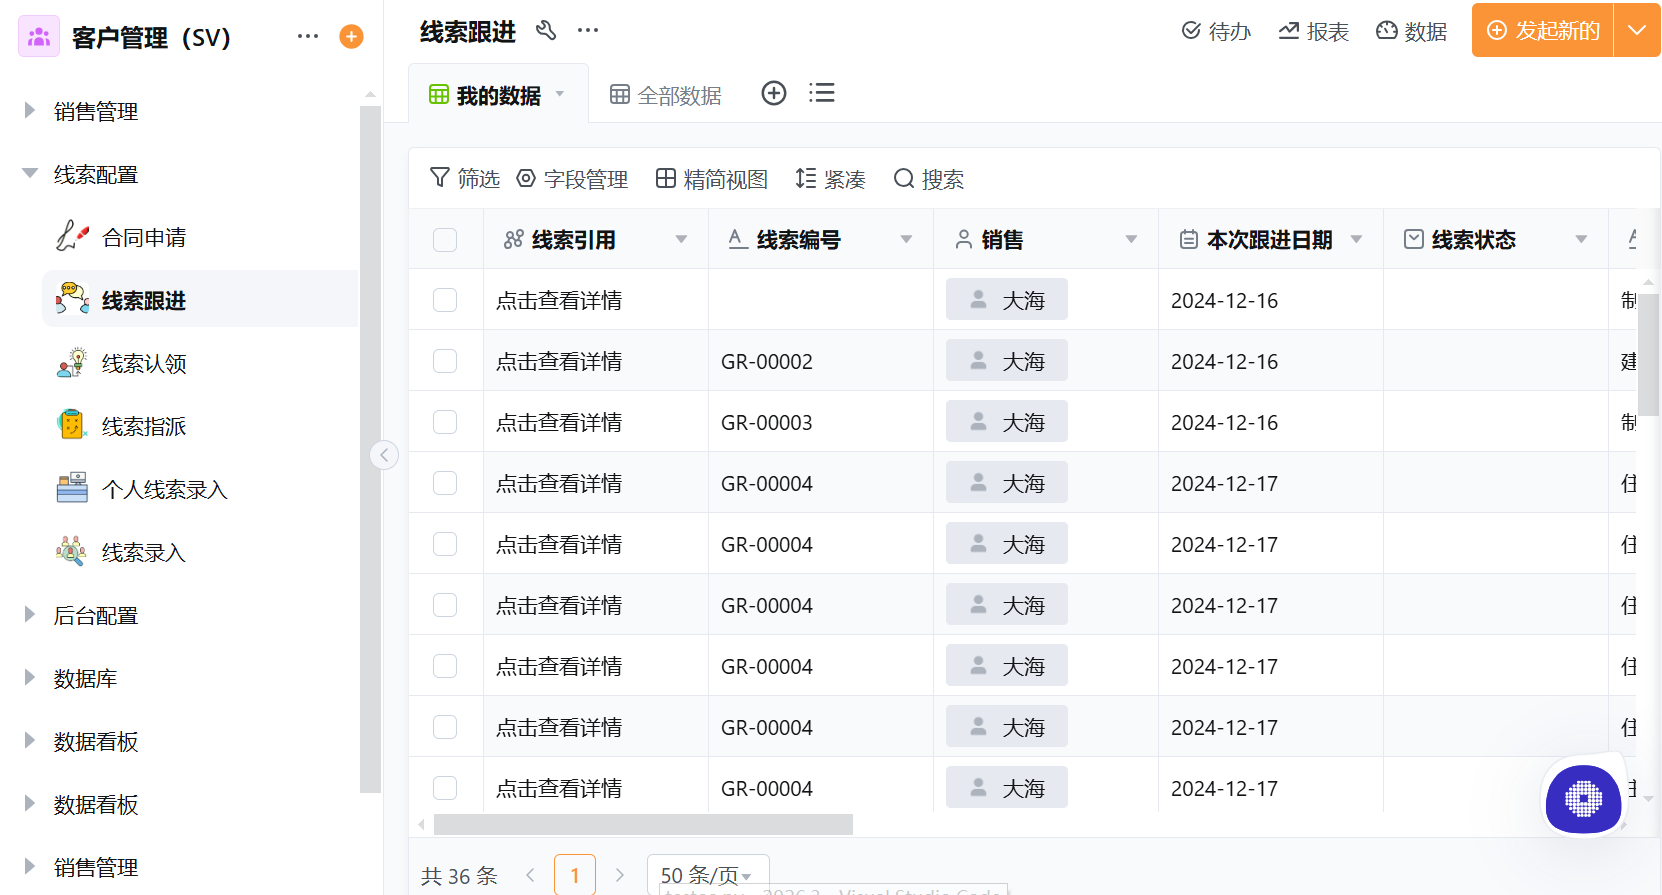Image resolution: width=1662 pixels, height=895 pixels.
Task: Check the second GR-00004 row
Action: click(445, 544)
